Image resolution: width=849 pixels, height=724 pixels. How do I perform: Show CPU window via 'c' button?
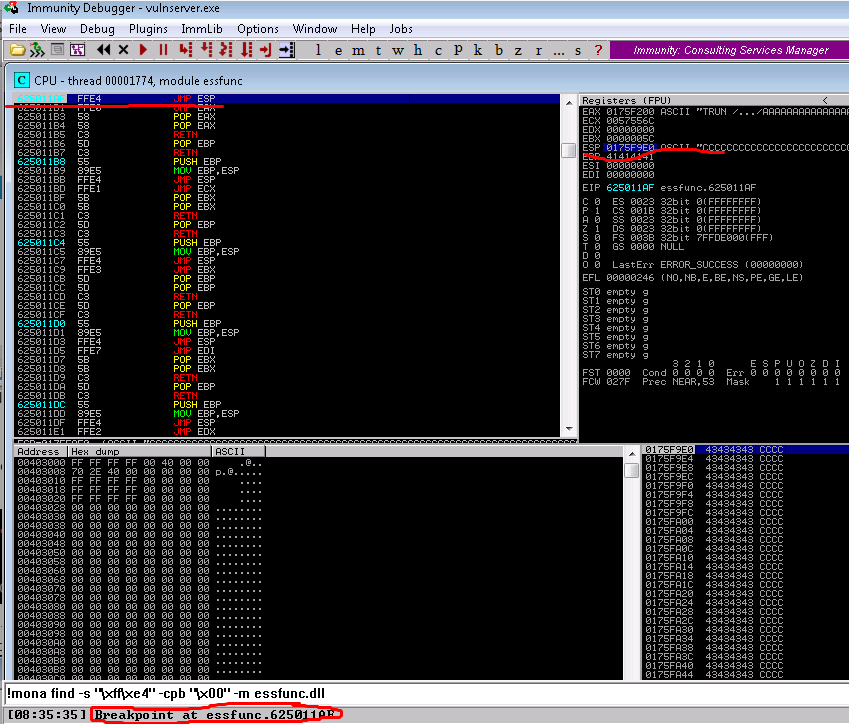coord(438,50)
